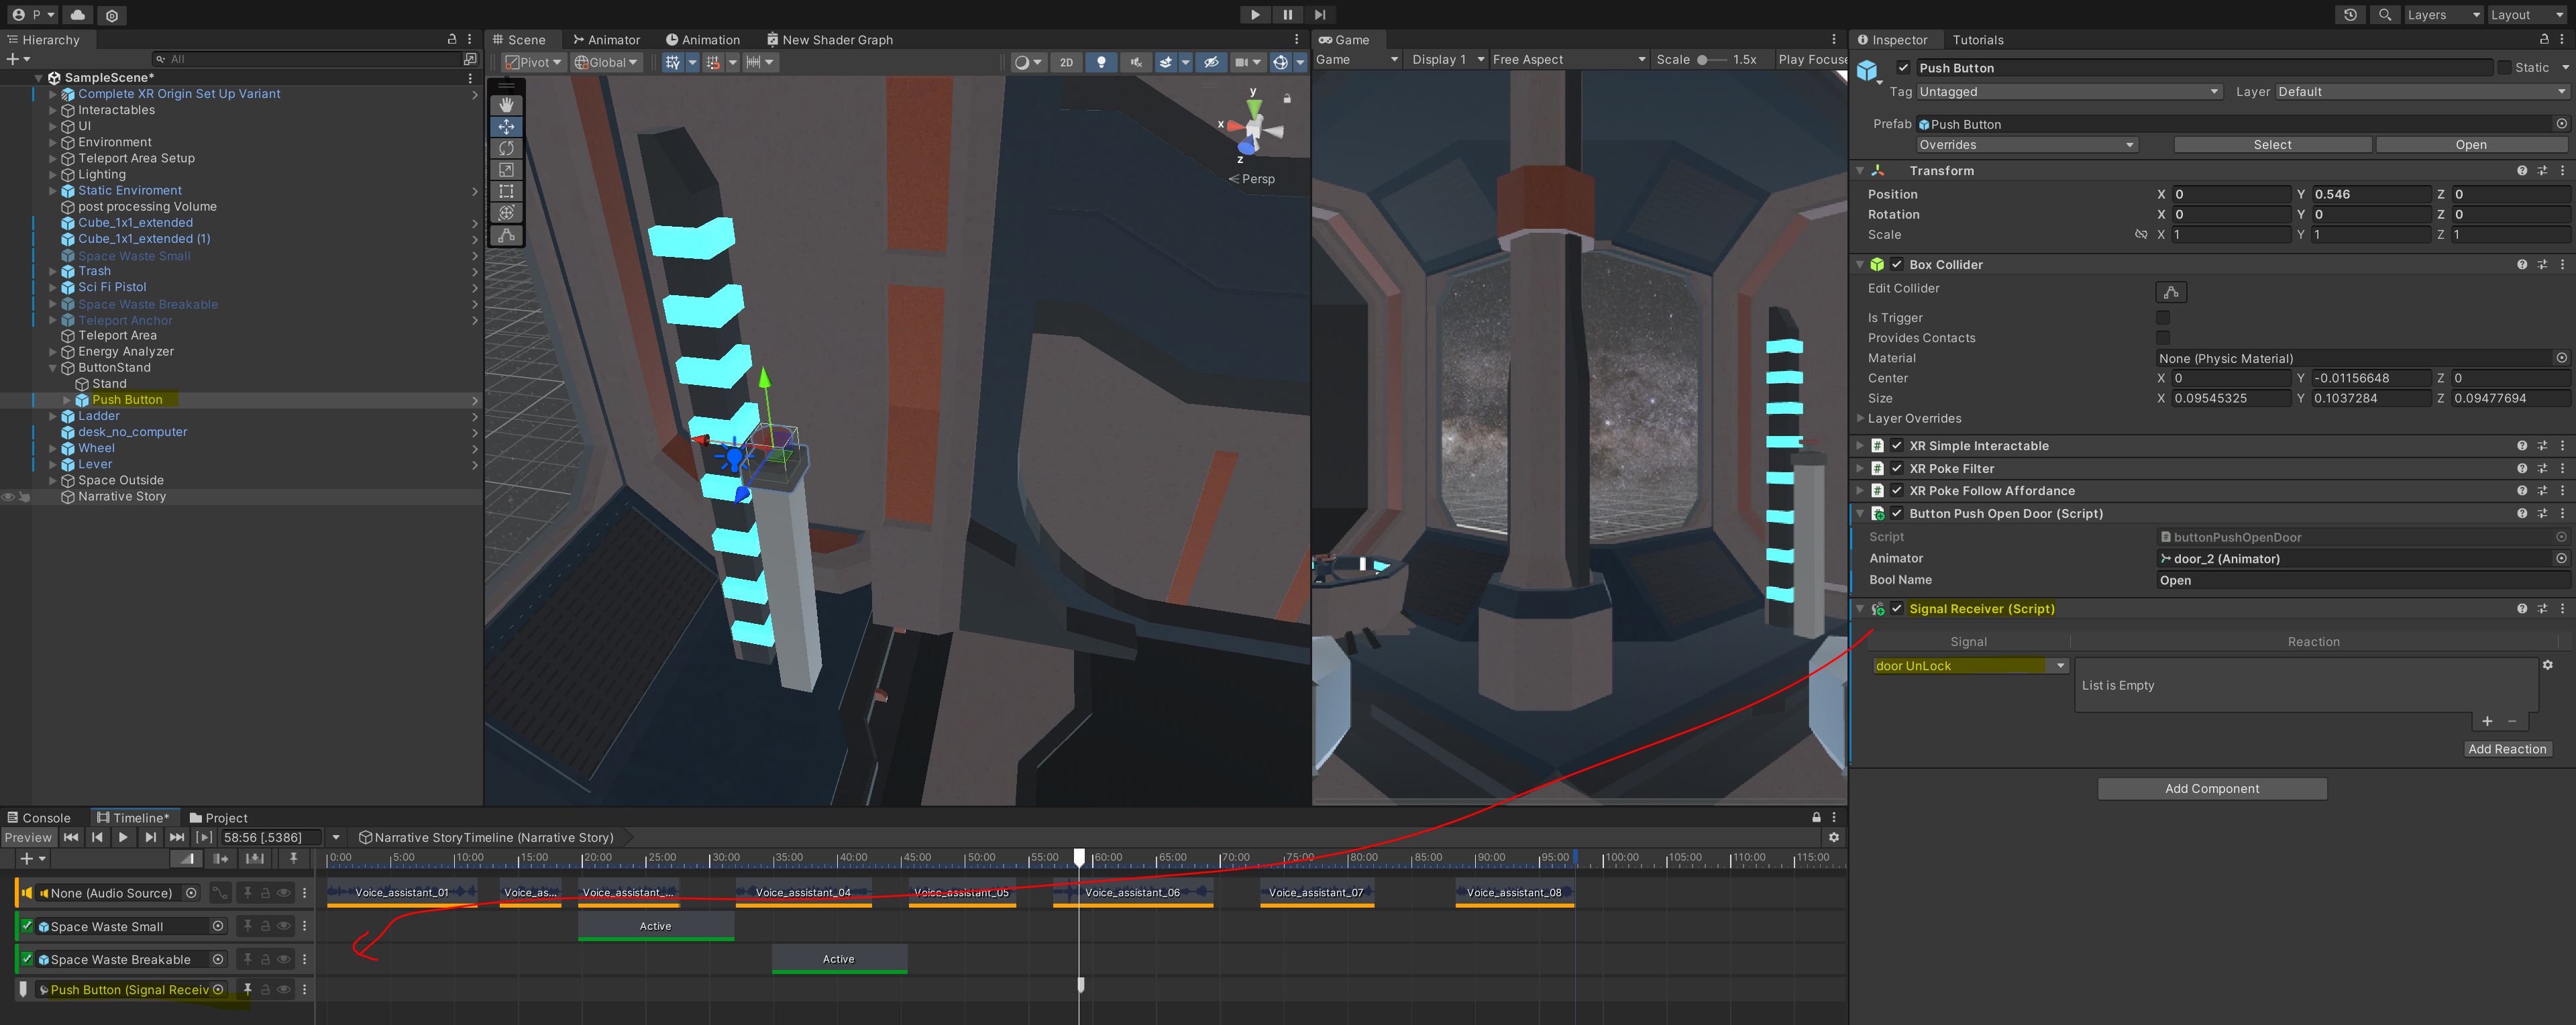The height and width of the screenshot is (1025, 2576).
Task: Toggle scene lighting bulb icon
Action: [x=1101, y=62]
